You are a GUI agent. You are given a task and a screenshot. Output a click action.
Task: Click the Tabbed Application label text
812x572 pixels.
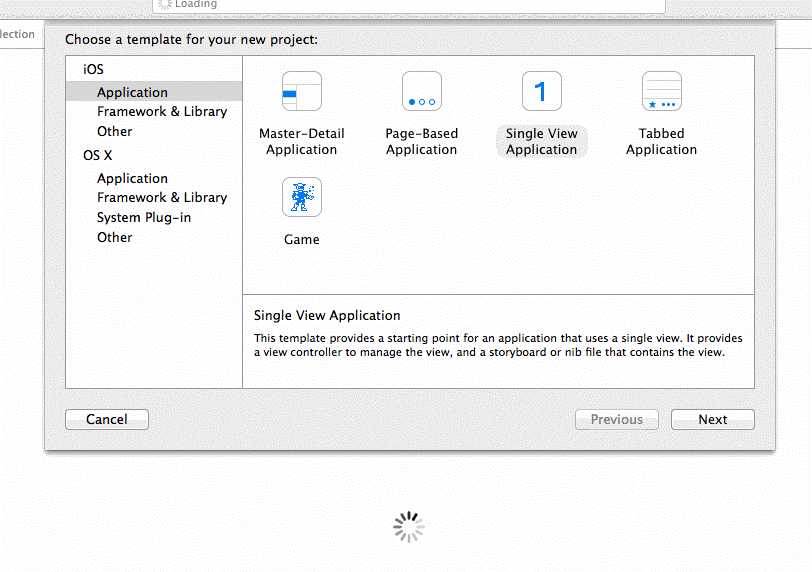661,141
